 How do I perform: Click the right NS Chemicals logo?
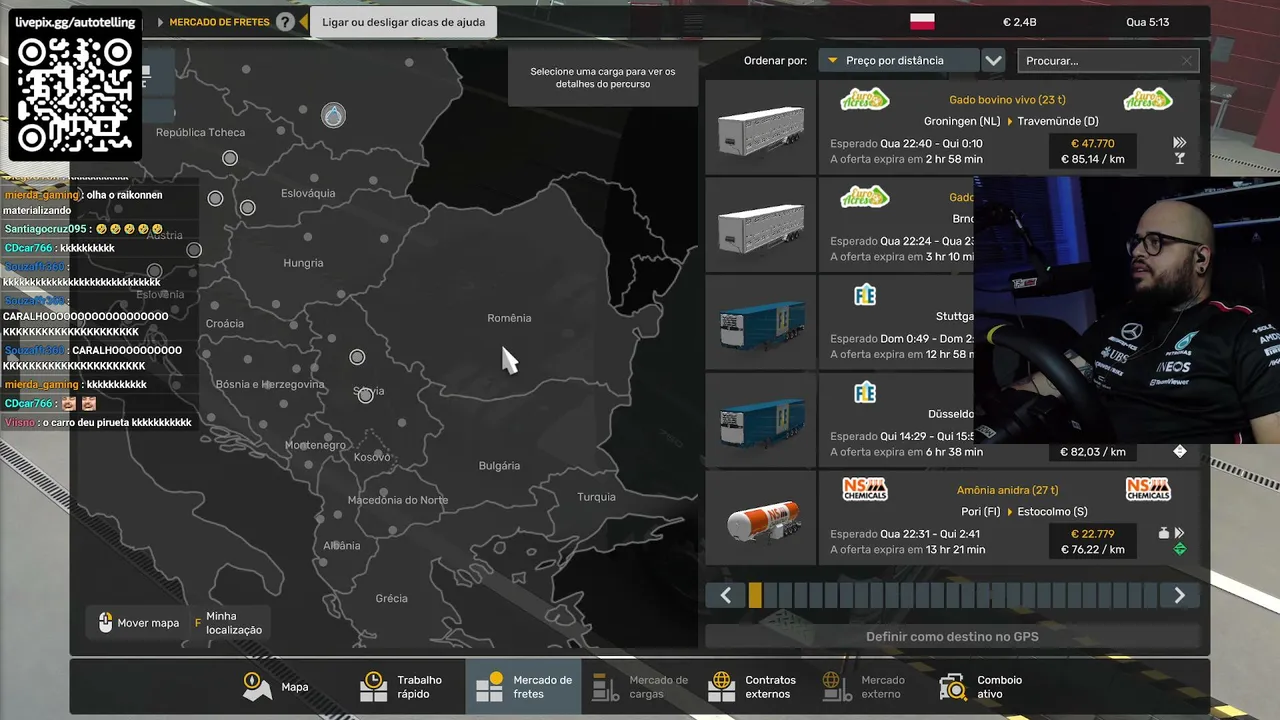(x=1148, y=489)
